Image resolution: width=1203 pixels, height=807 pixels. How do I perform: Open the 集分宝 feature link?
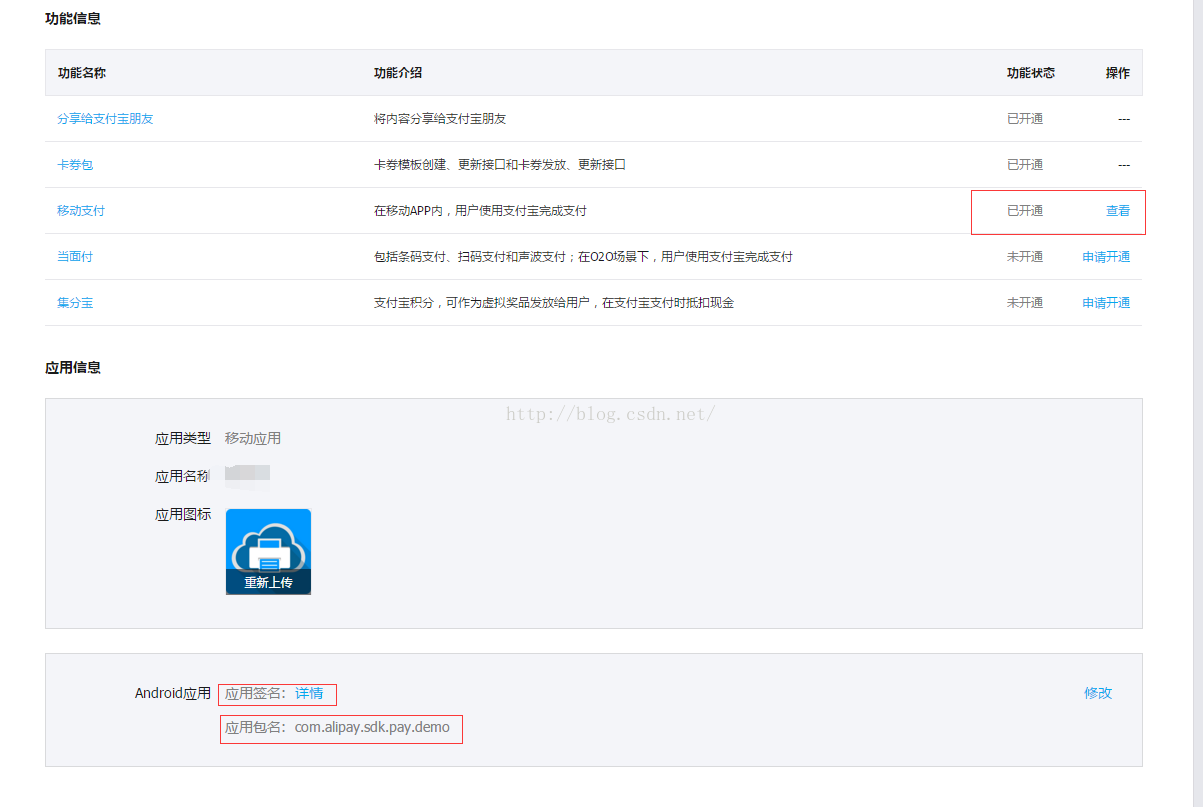point(75,302)
